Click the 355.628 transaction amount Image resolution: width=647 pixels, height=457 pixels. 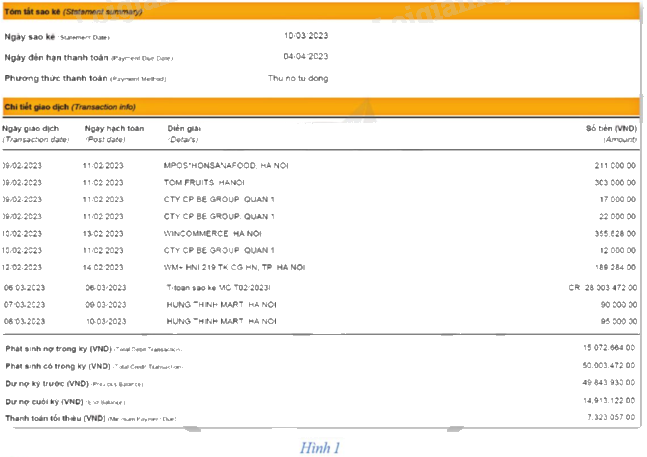(x=615, y=233)
